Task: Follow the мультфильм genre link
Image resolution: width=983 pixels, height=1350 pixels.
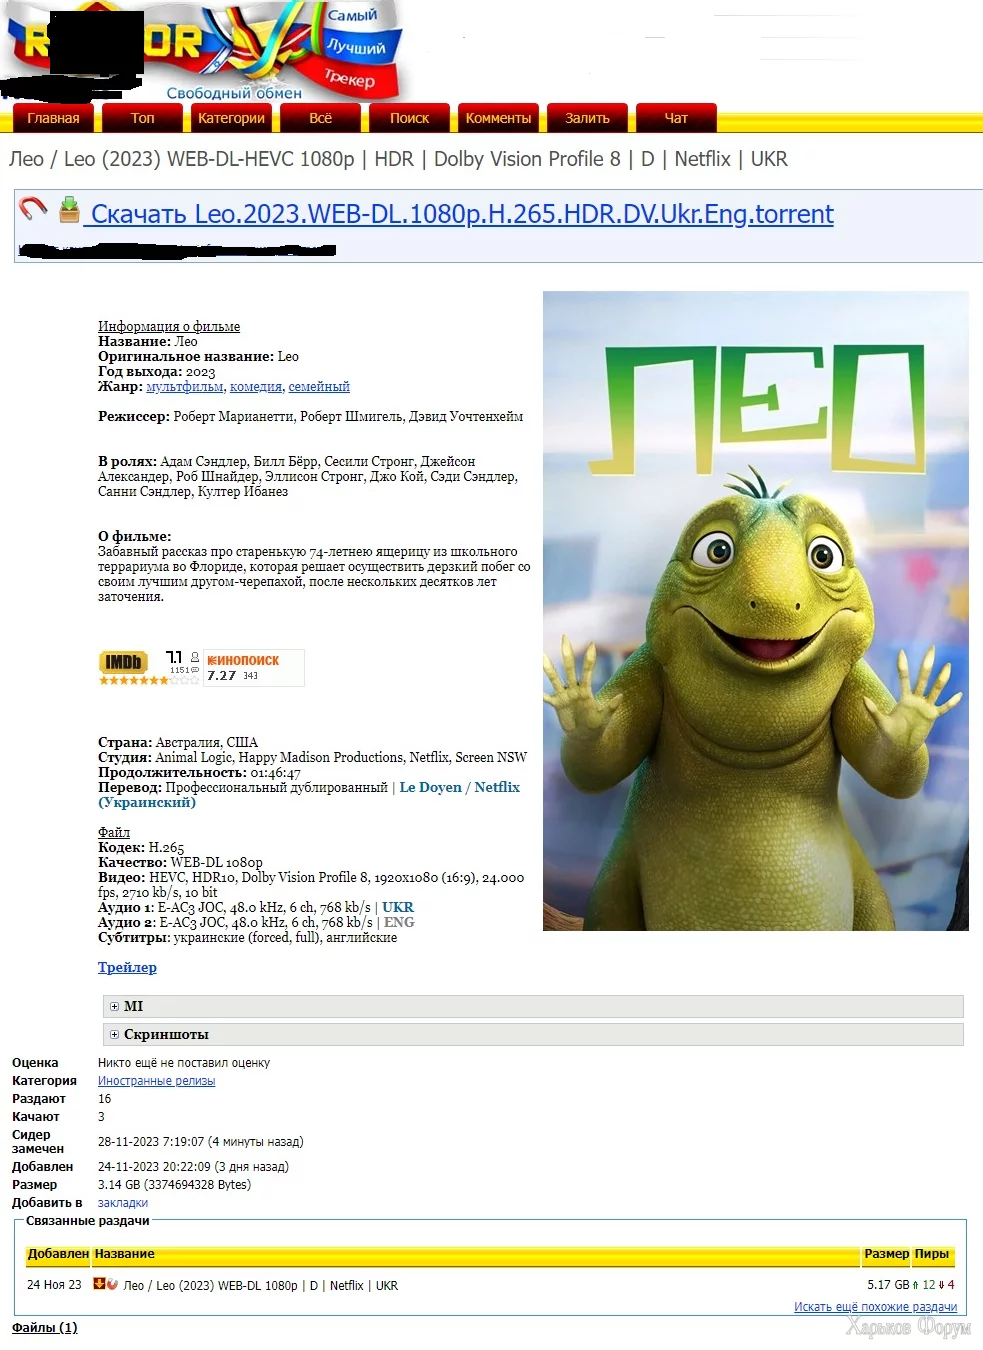Action: (185, 387)
